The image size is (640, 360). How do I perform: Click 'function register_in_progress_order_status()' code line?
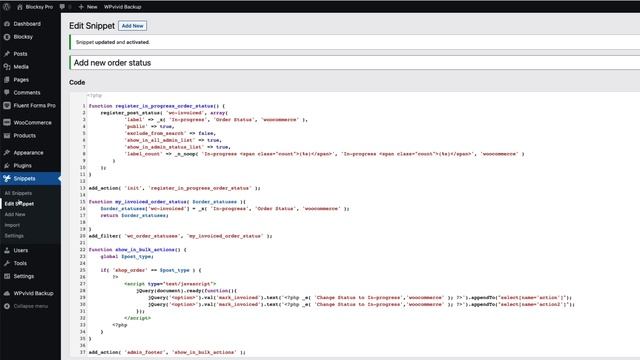click(x=157, y=106)
